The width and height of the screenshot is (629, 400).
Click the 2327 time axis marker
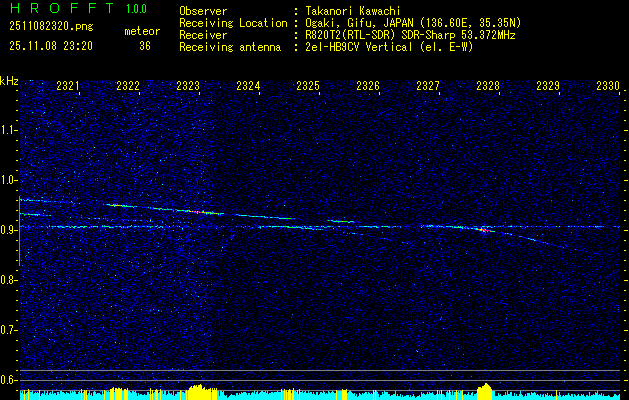(x=428, y=85)
